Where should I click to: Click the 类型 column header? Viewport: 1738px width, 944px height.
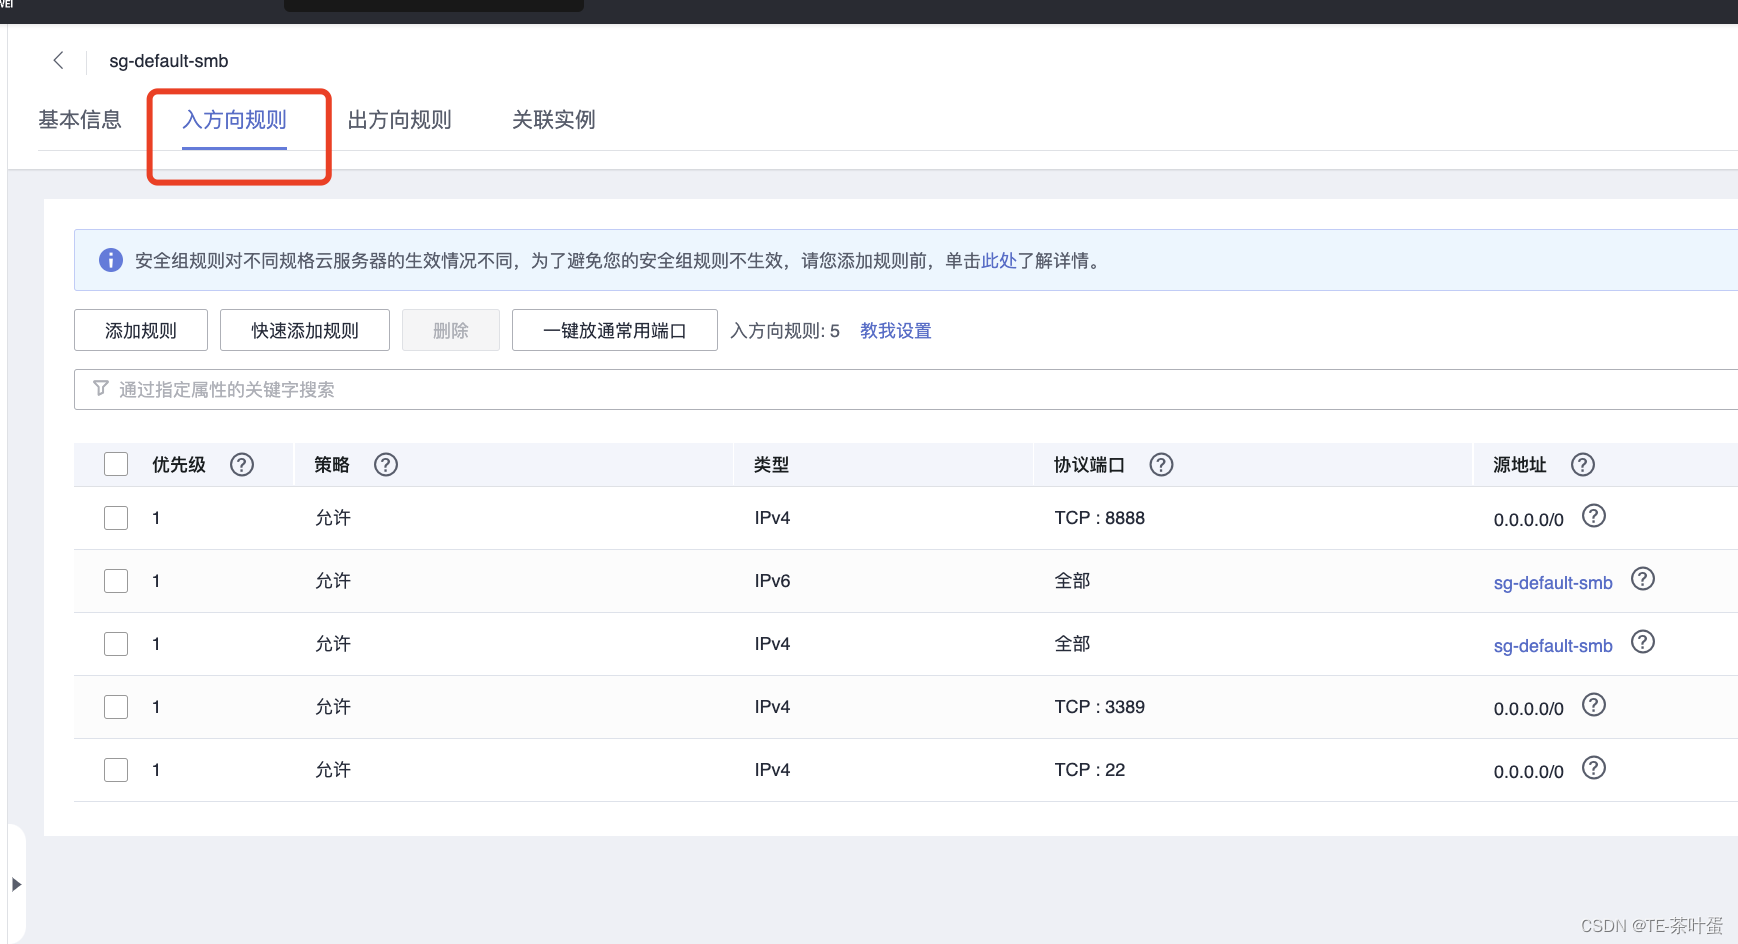(772, 465)
